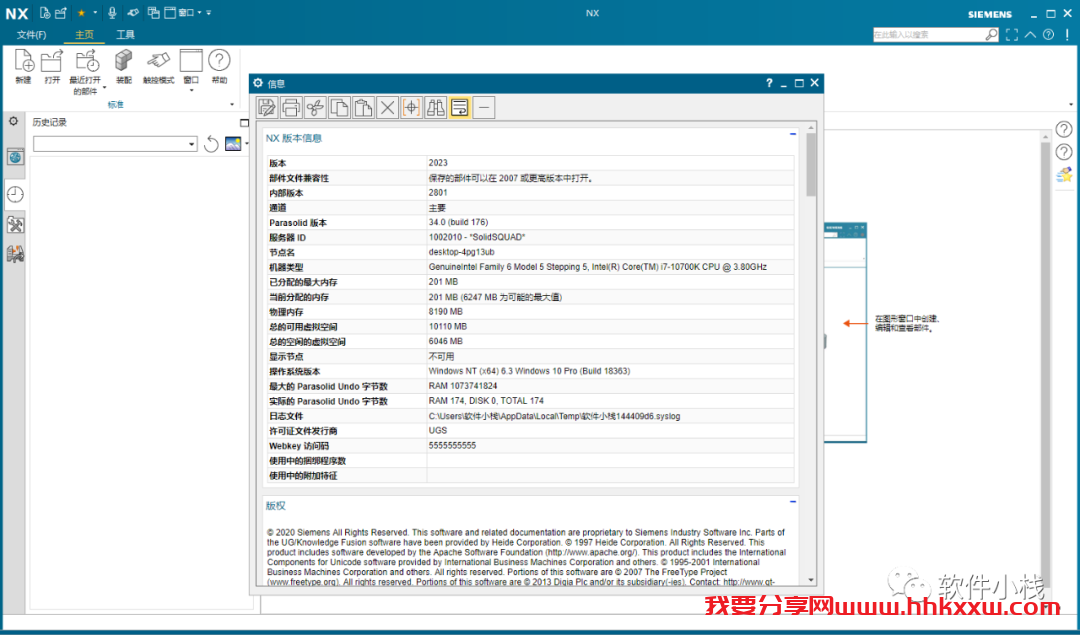Open the quick access toolbar customize arrow
The height and width of the screenshot is (635, 1080).
coord(209,13)
